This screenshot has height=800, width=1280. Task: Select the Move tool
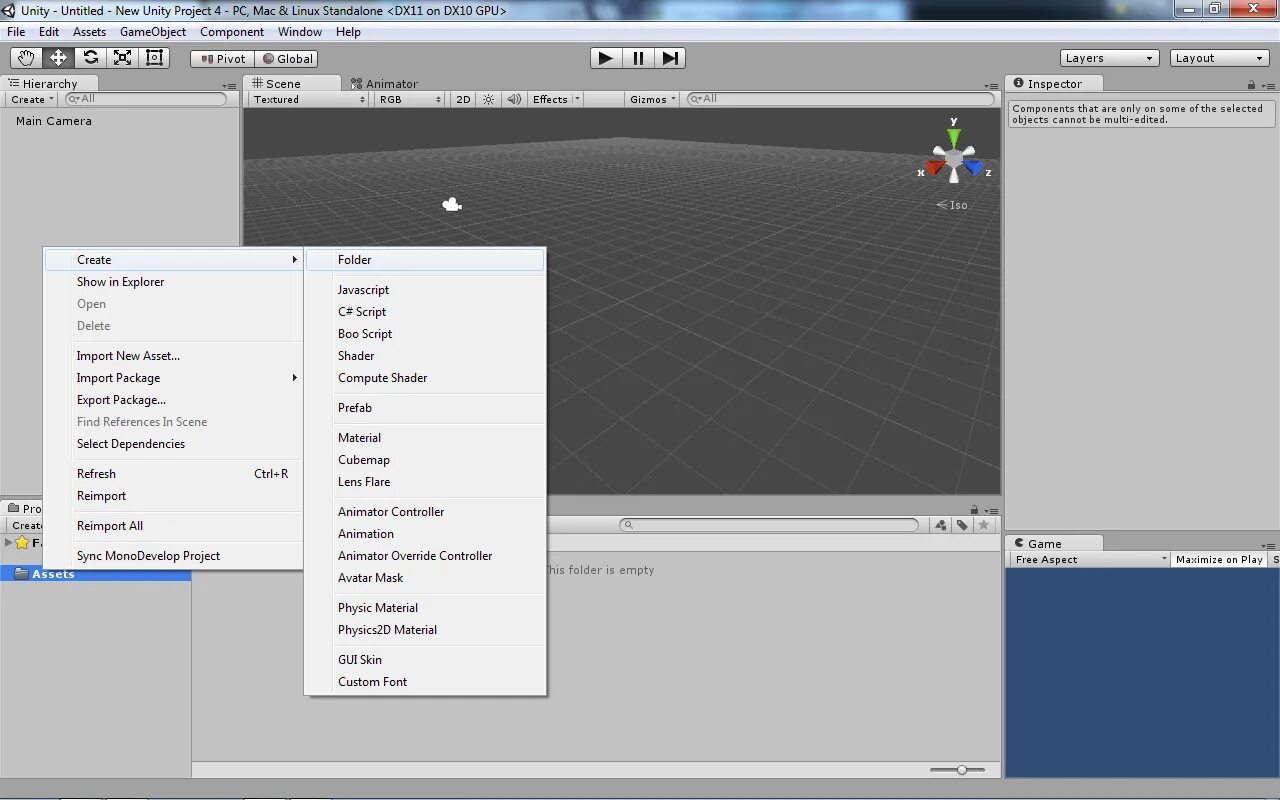(x=58, y=58)
